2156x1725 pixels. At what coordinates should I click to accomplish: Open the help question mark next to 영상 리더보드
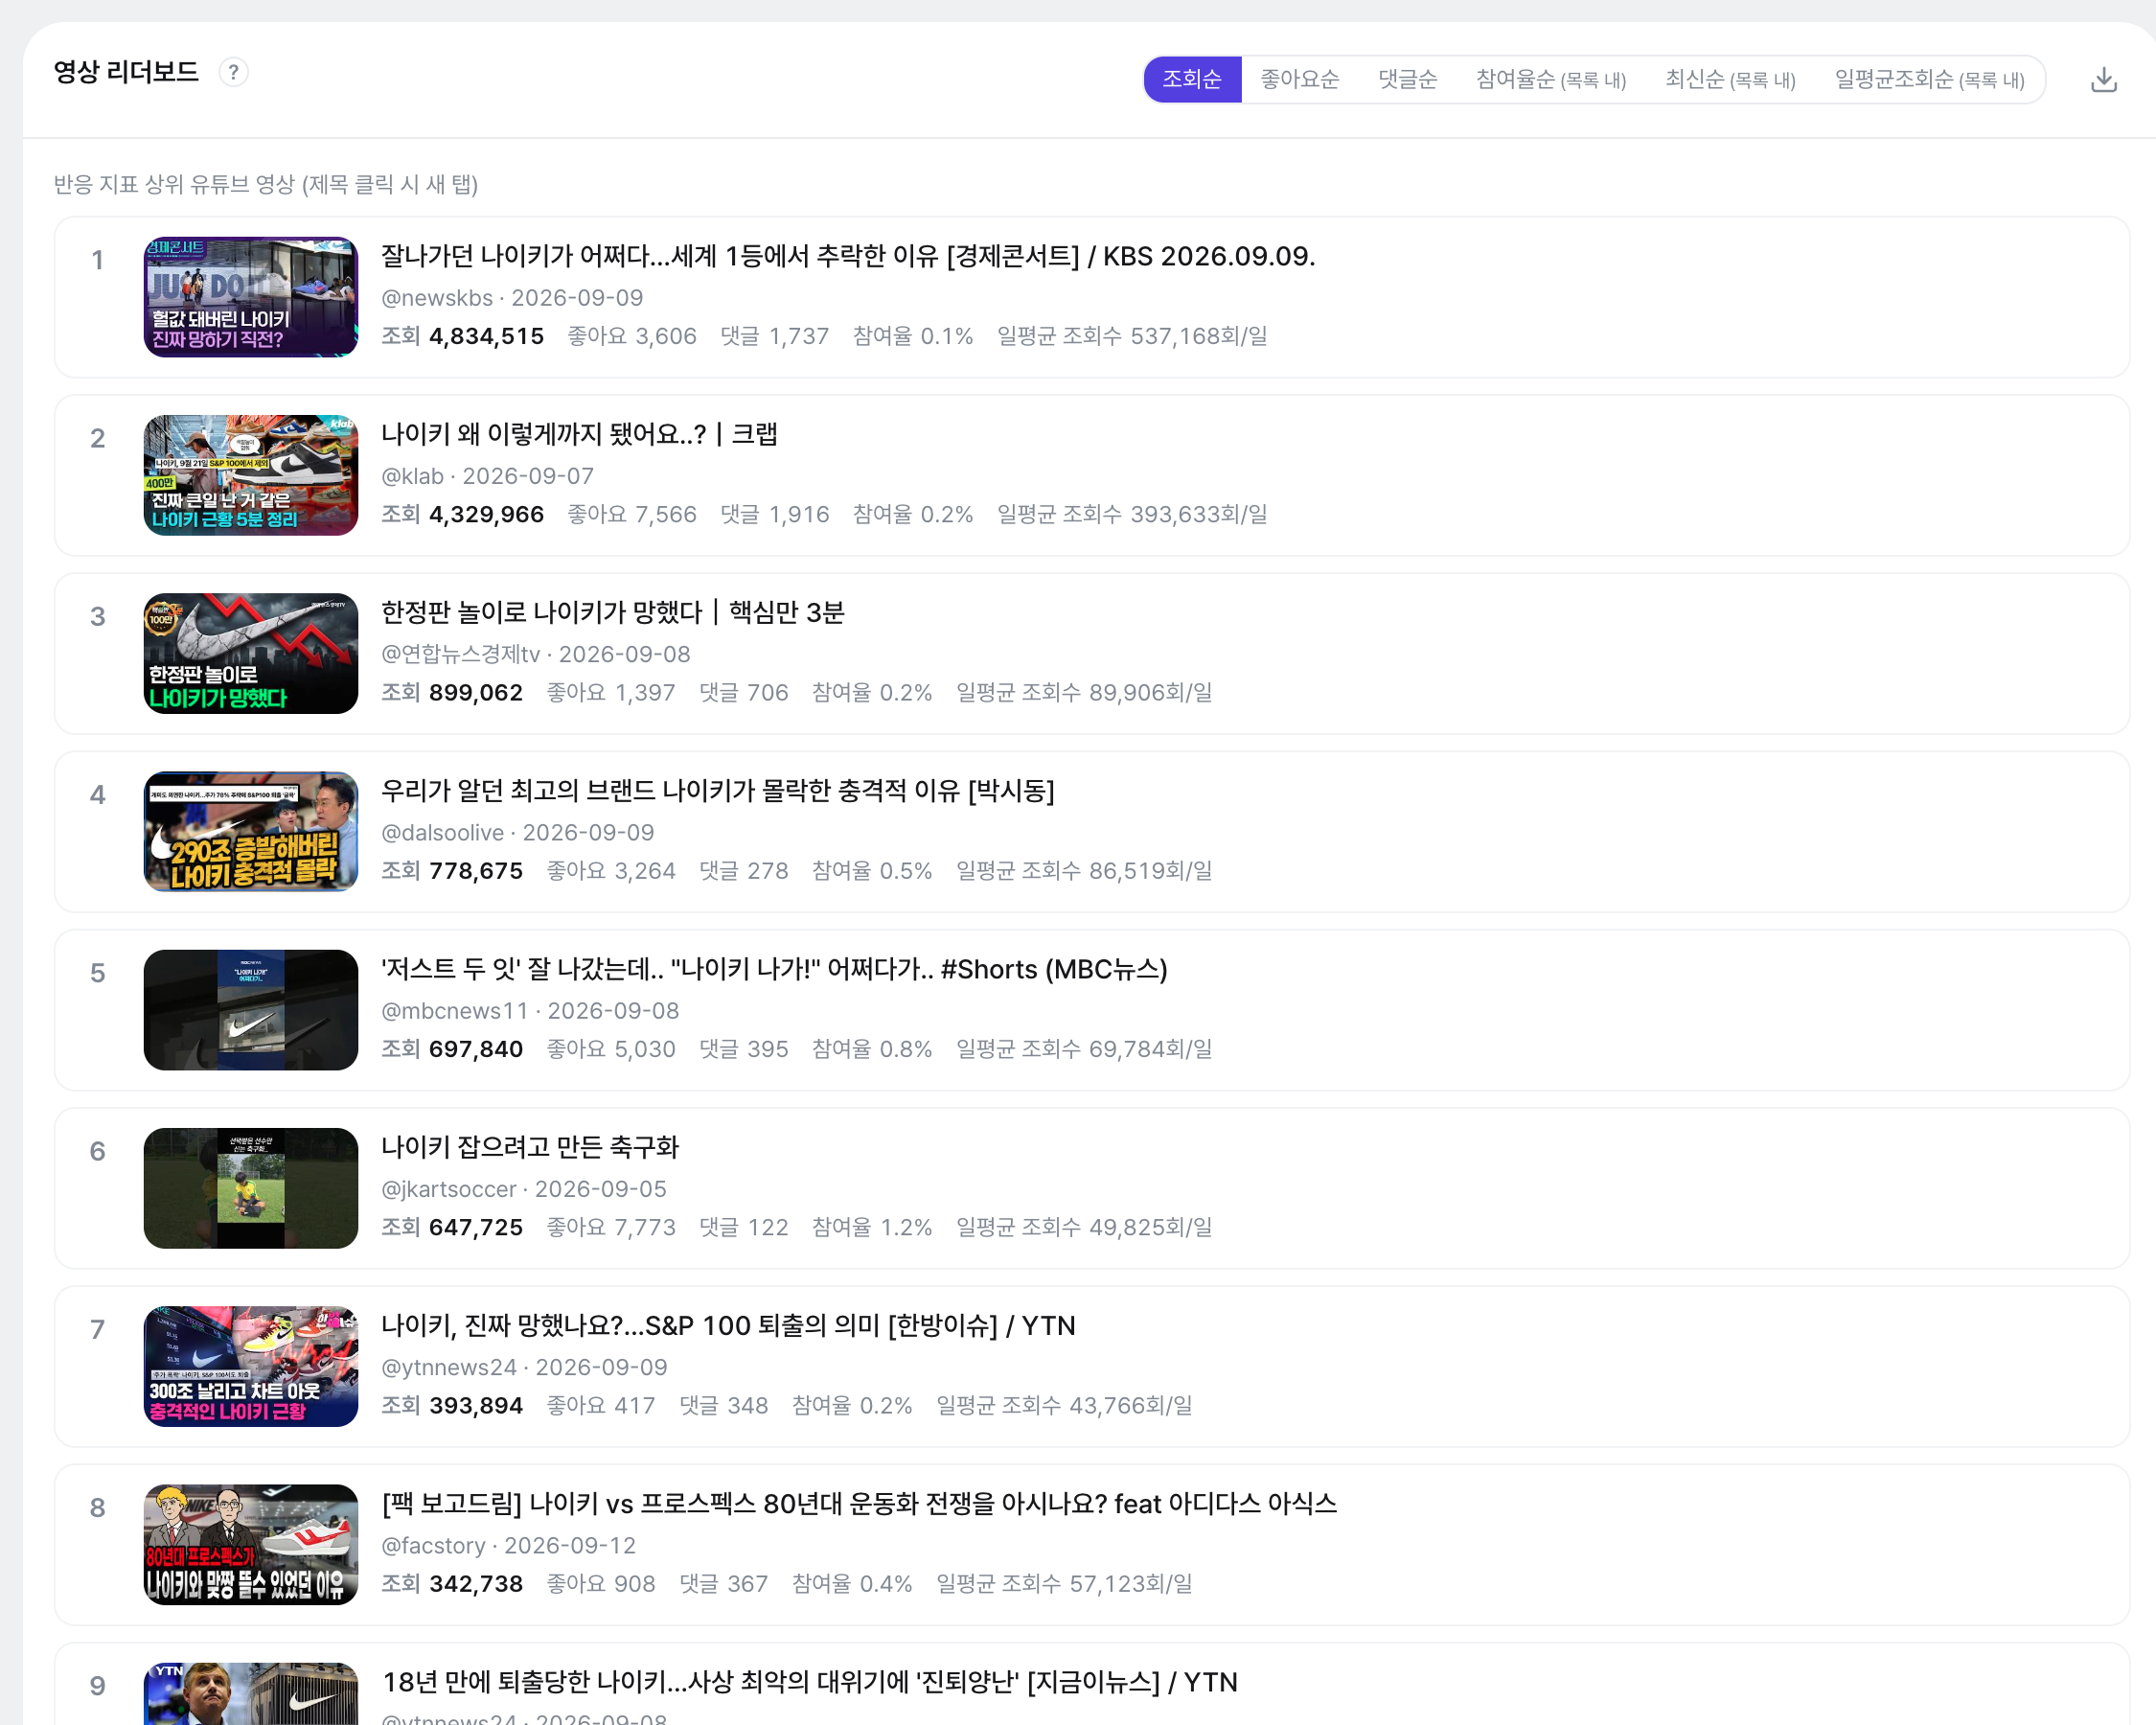coord(233,72)
